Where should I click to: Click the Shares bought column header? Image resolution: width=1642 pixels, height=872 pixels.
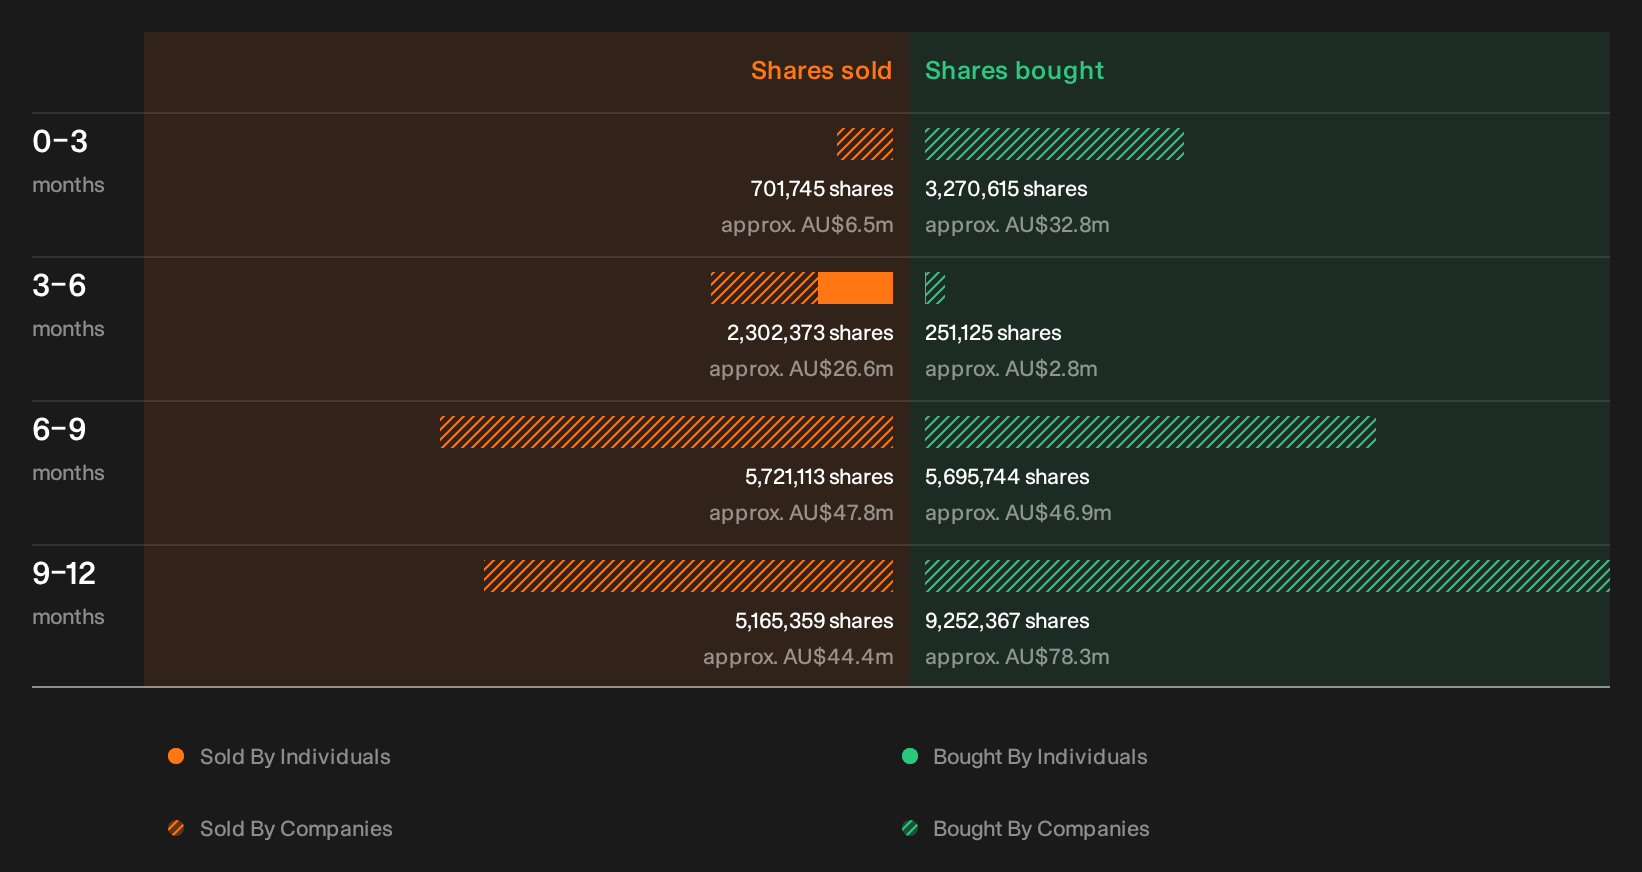[1014, 71]
